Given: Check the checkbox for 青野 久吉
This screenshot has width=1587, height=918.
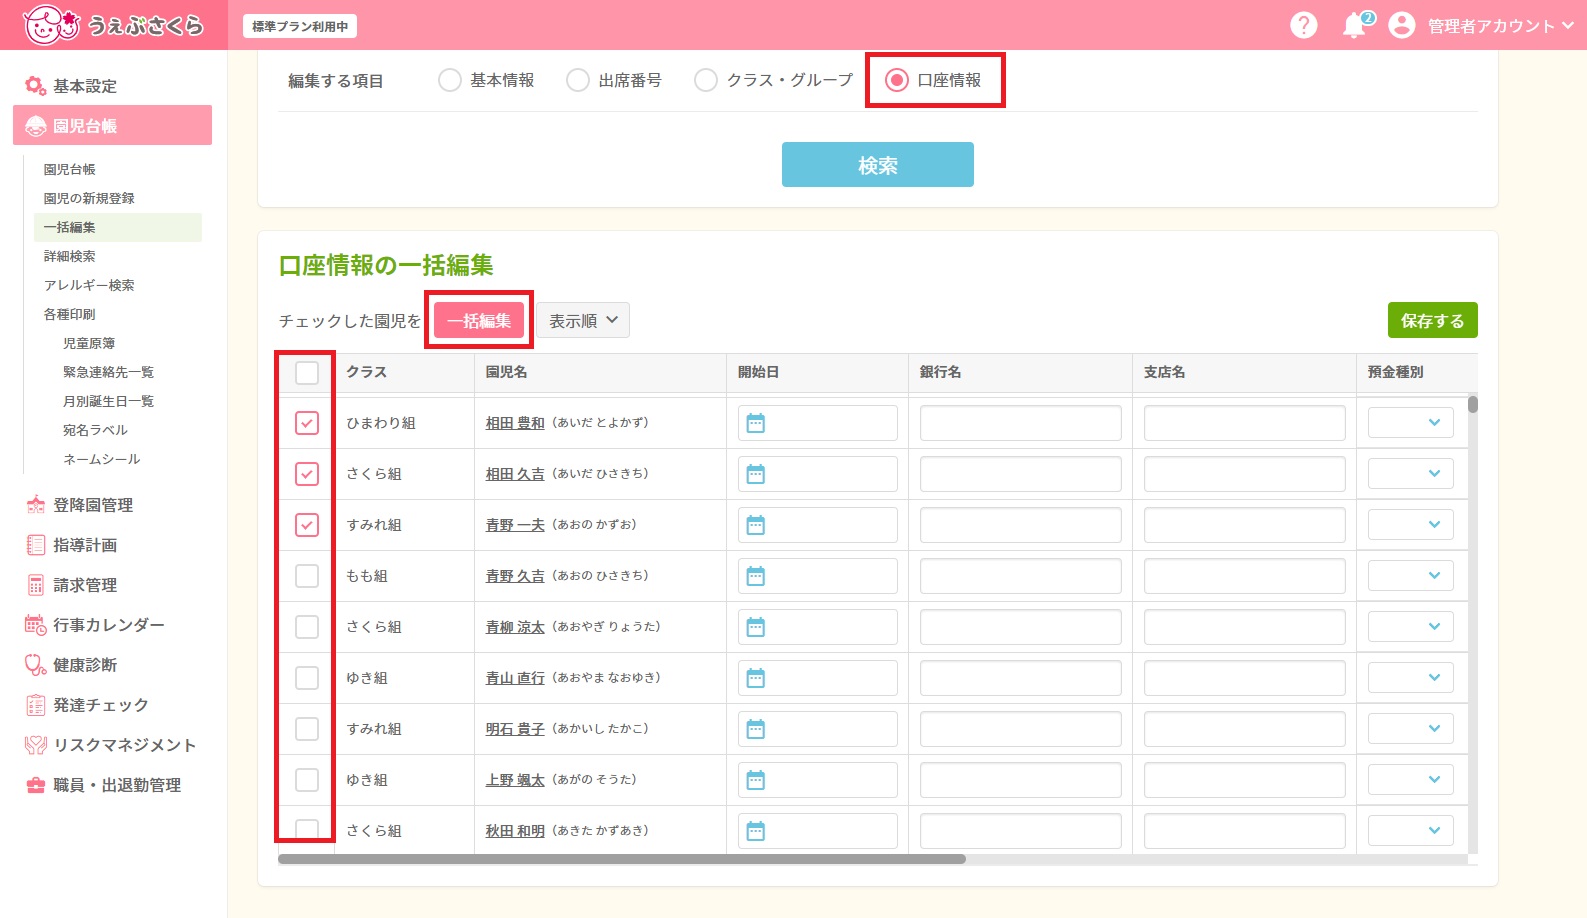Looking at the screenshot, I should click(307, 576).
